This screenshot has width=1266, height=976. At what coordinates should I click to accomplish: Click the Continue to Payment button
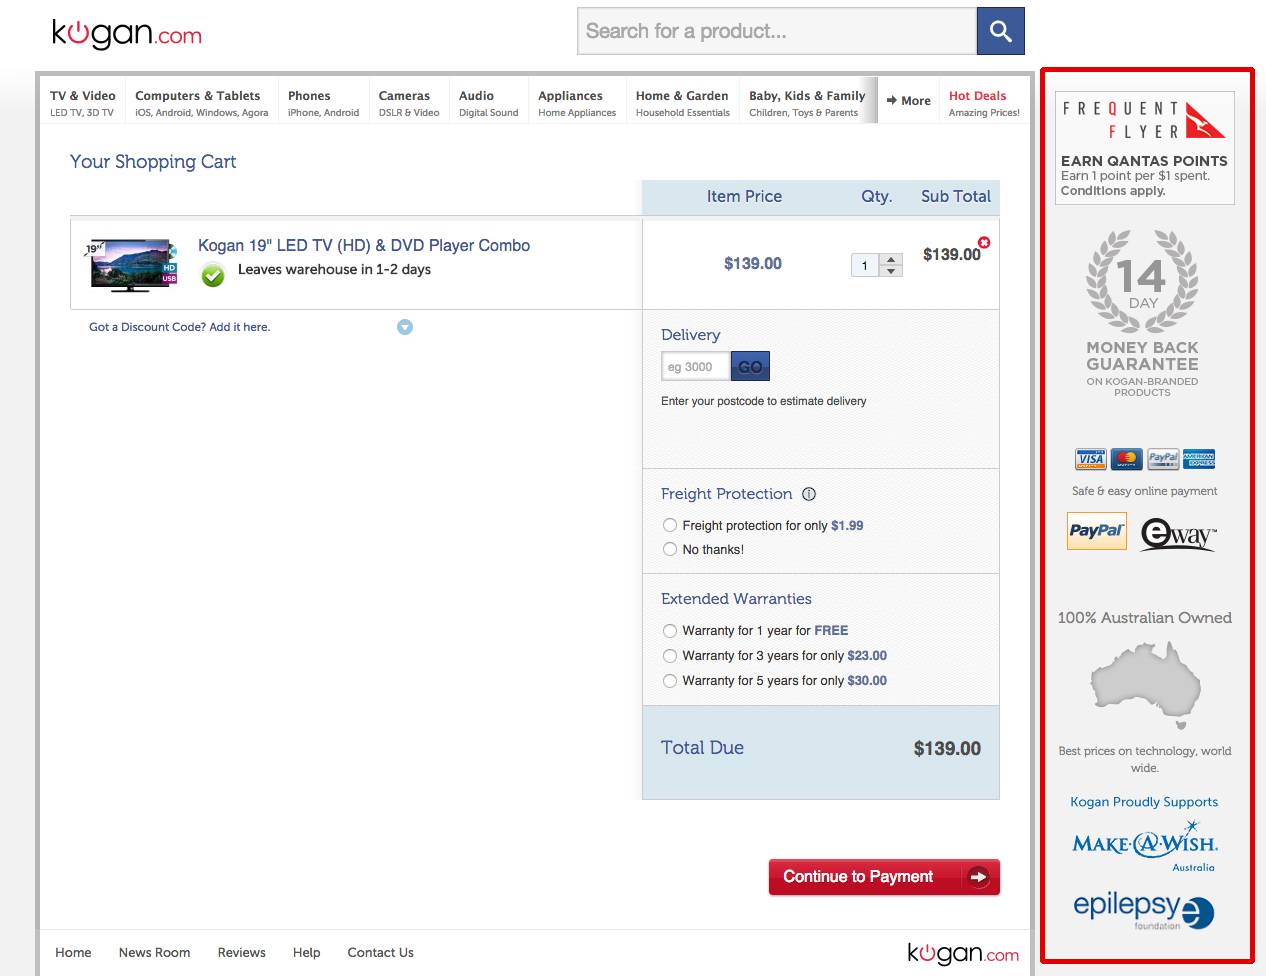tap(884, 877)
